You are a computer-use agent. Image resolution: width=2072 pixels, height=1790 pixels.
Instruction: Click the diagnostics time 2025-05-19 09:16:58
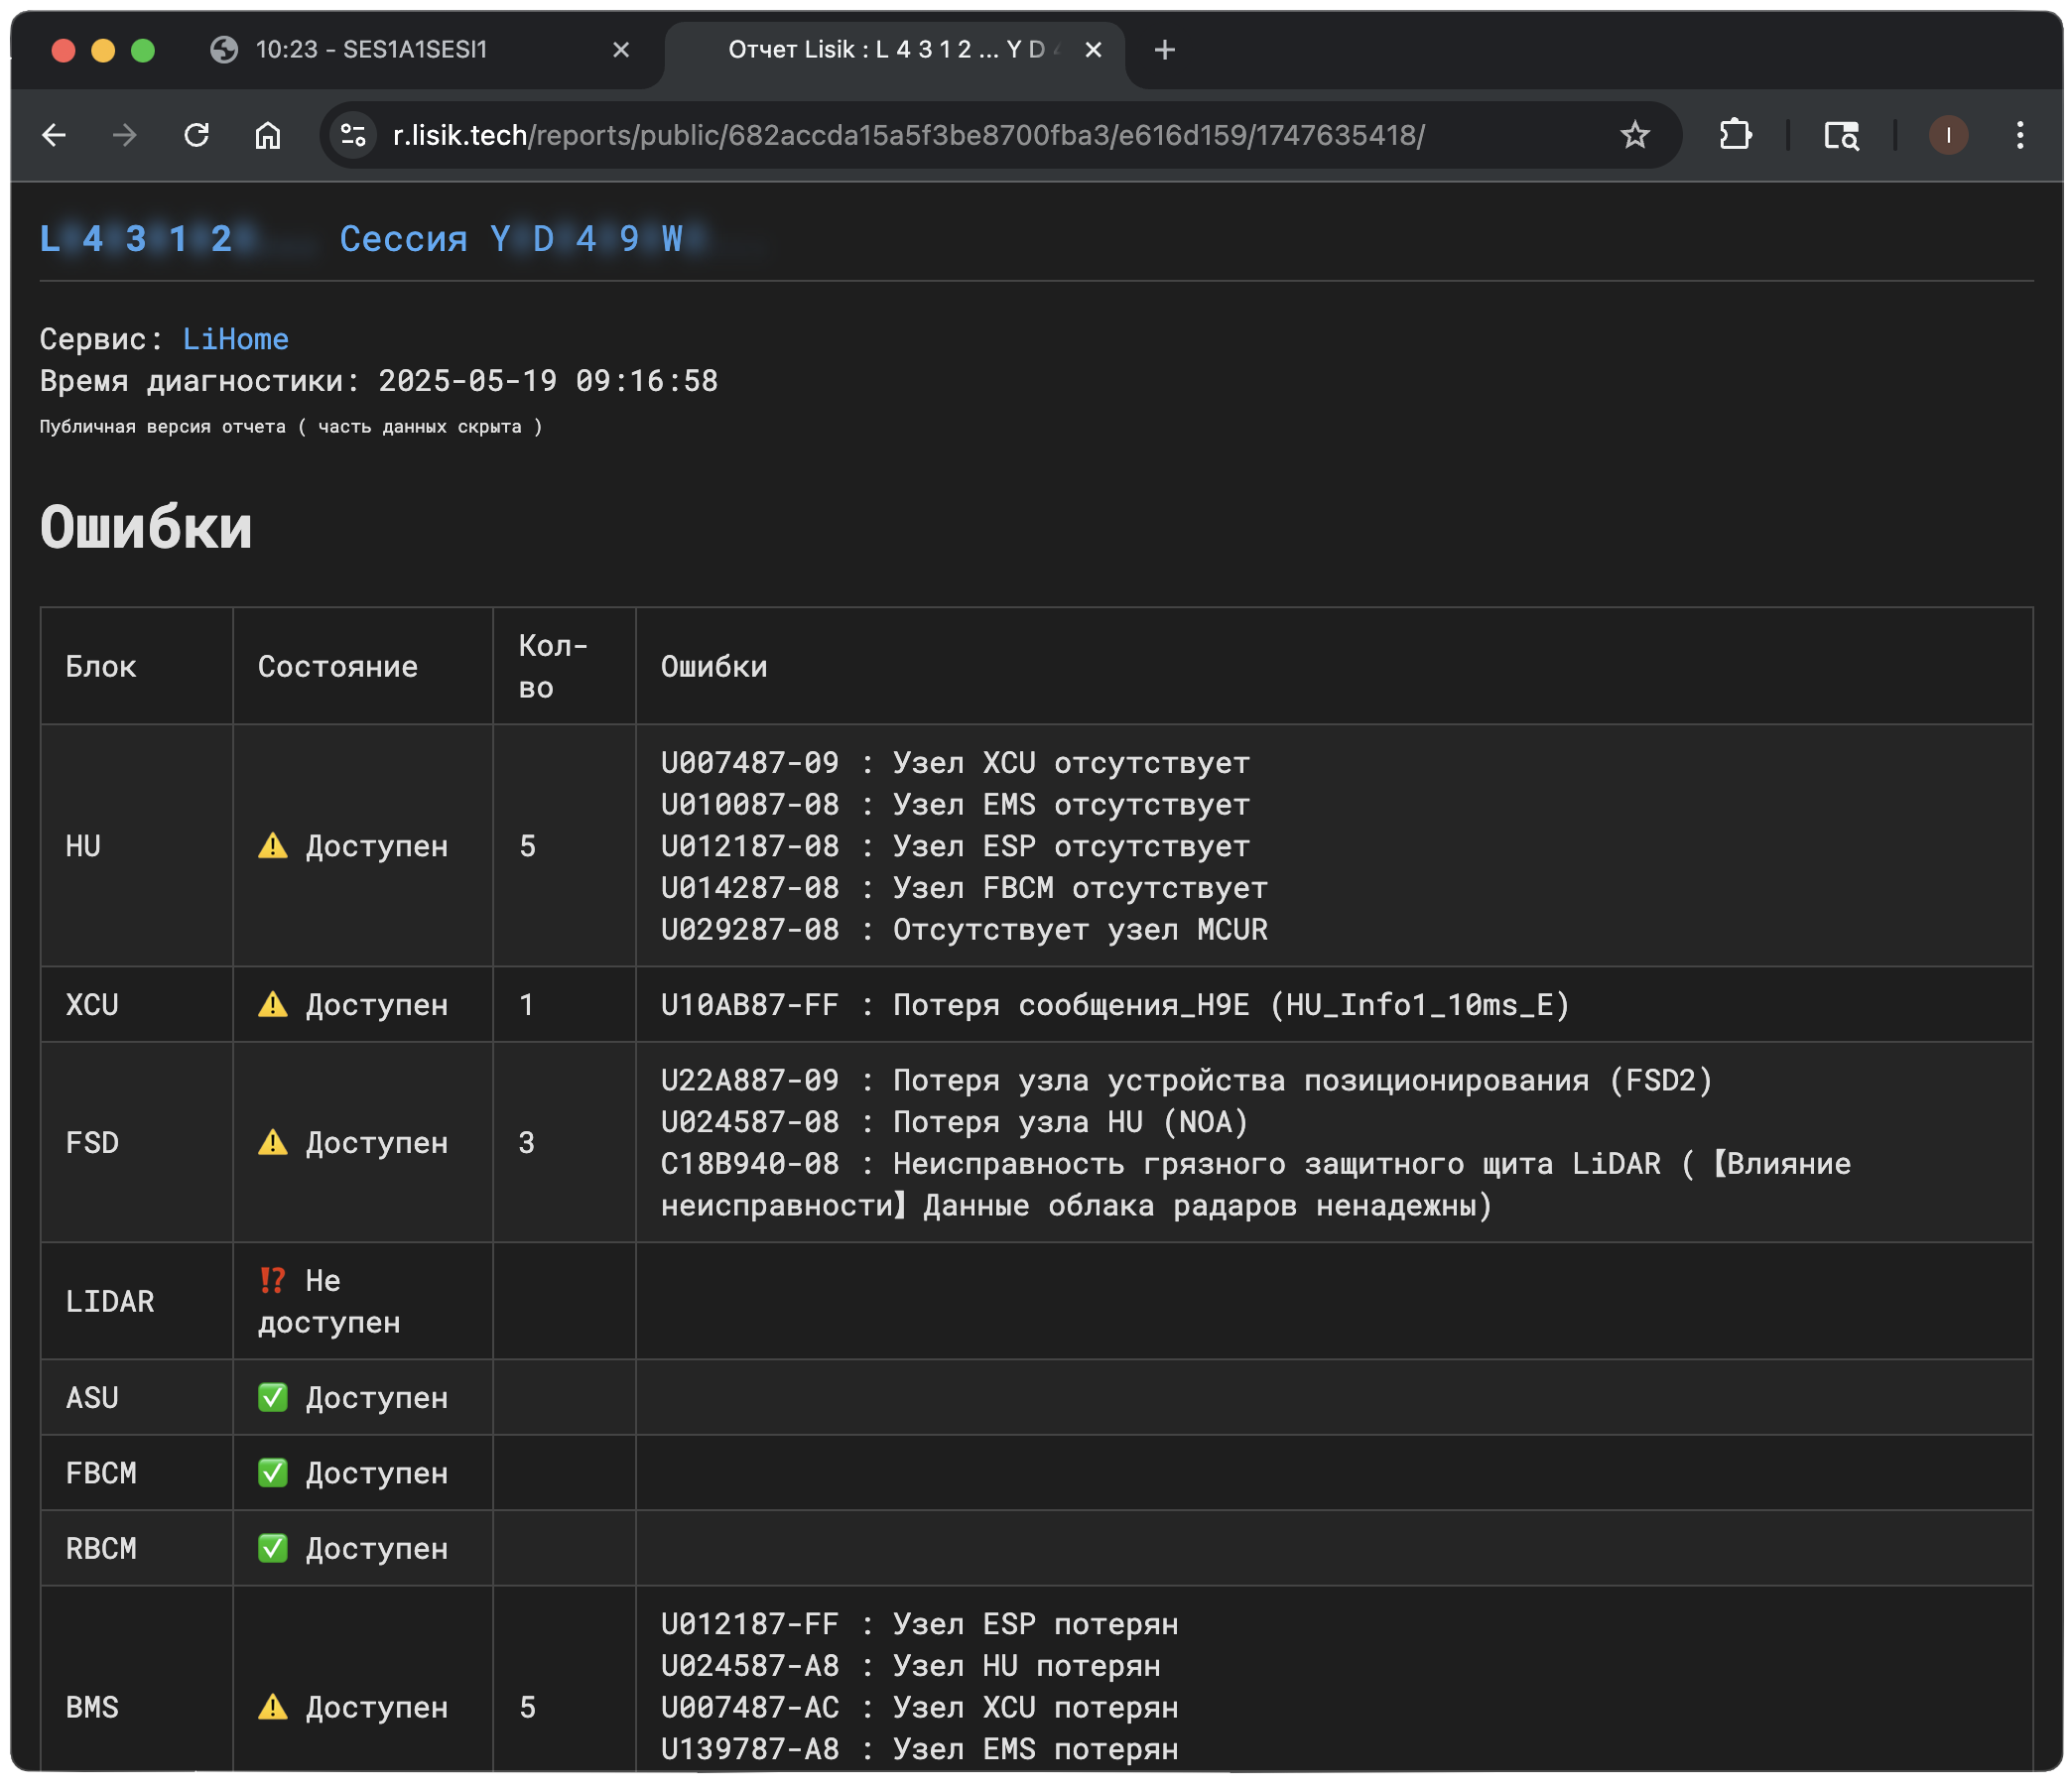548,381
